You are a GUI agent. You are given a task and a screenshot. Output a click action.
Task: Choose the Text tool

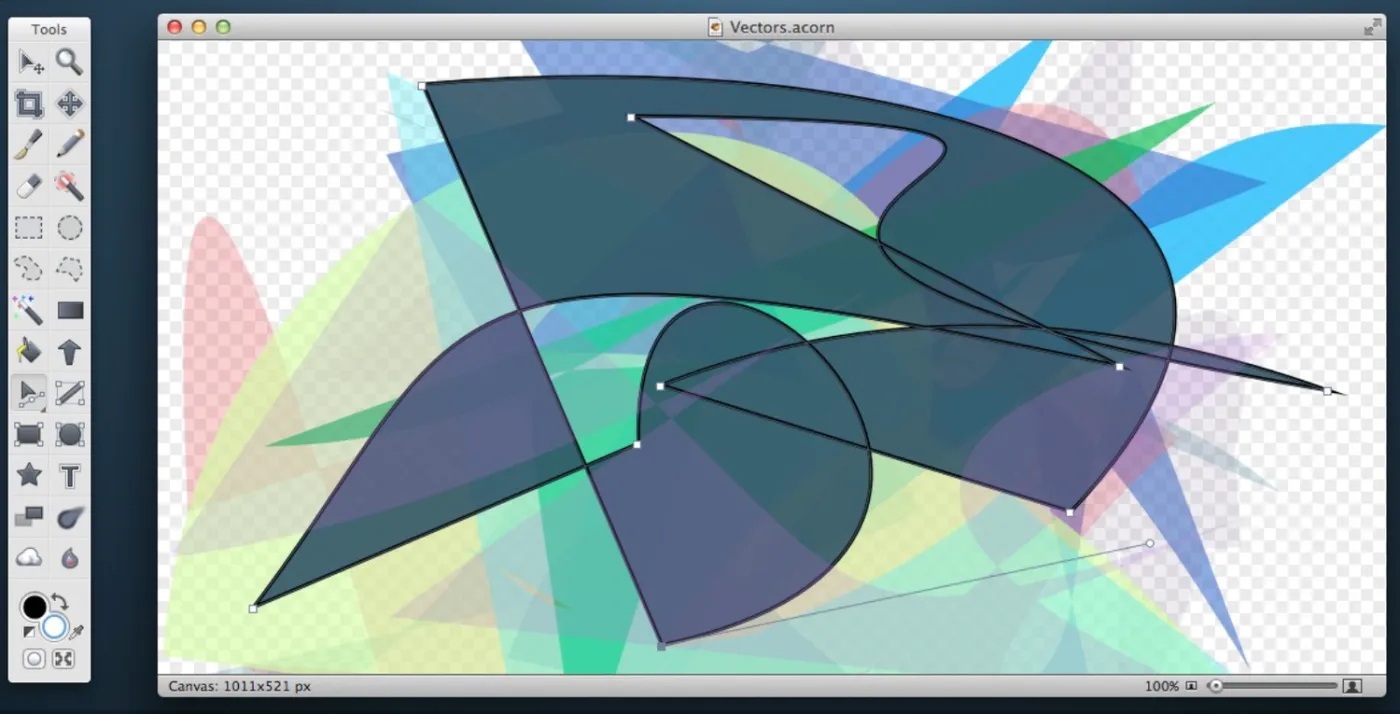pyautogui.click(x=69, y=476)
